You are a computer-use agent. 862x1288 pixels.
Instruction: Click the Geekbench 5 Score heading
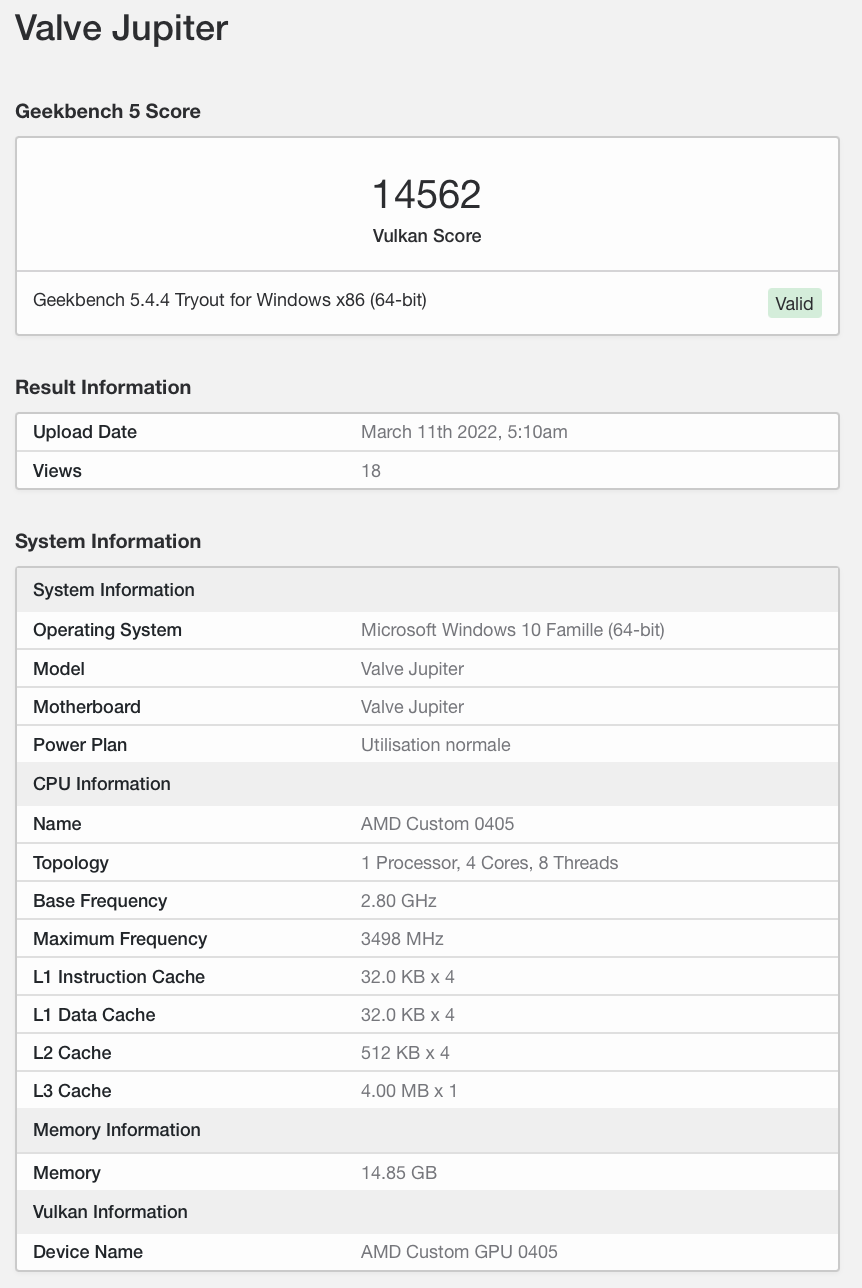coord(108,111)
